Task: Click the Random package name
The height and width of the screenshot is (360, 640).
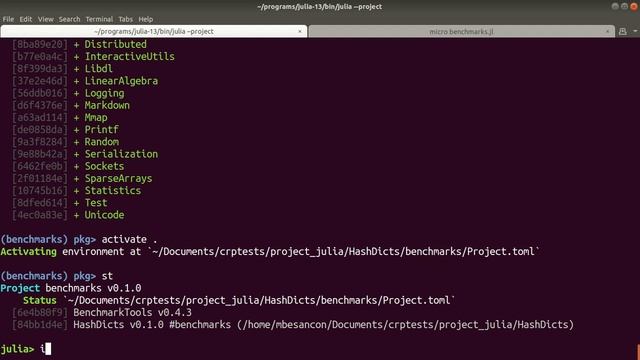Action: coord(102,142)
